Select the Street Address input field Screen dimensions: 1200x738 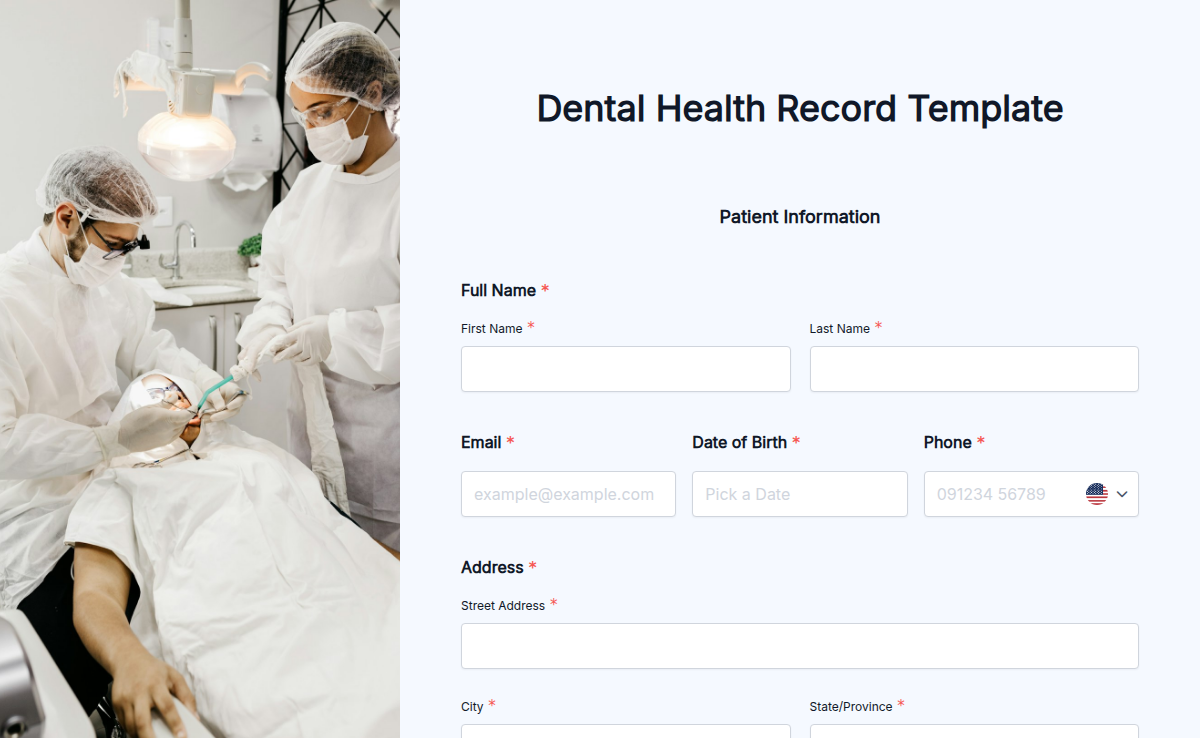799,645
